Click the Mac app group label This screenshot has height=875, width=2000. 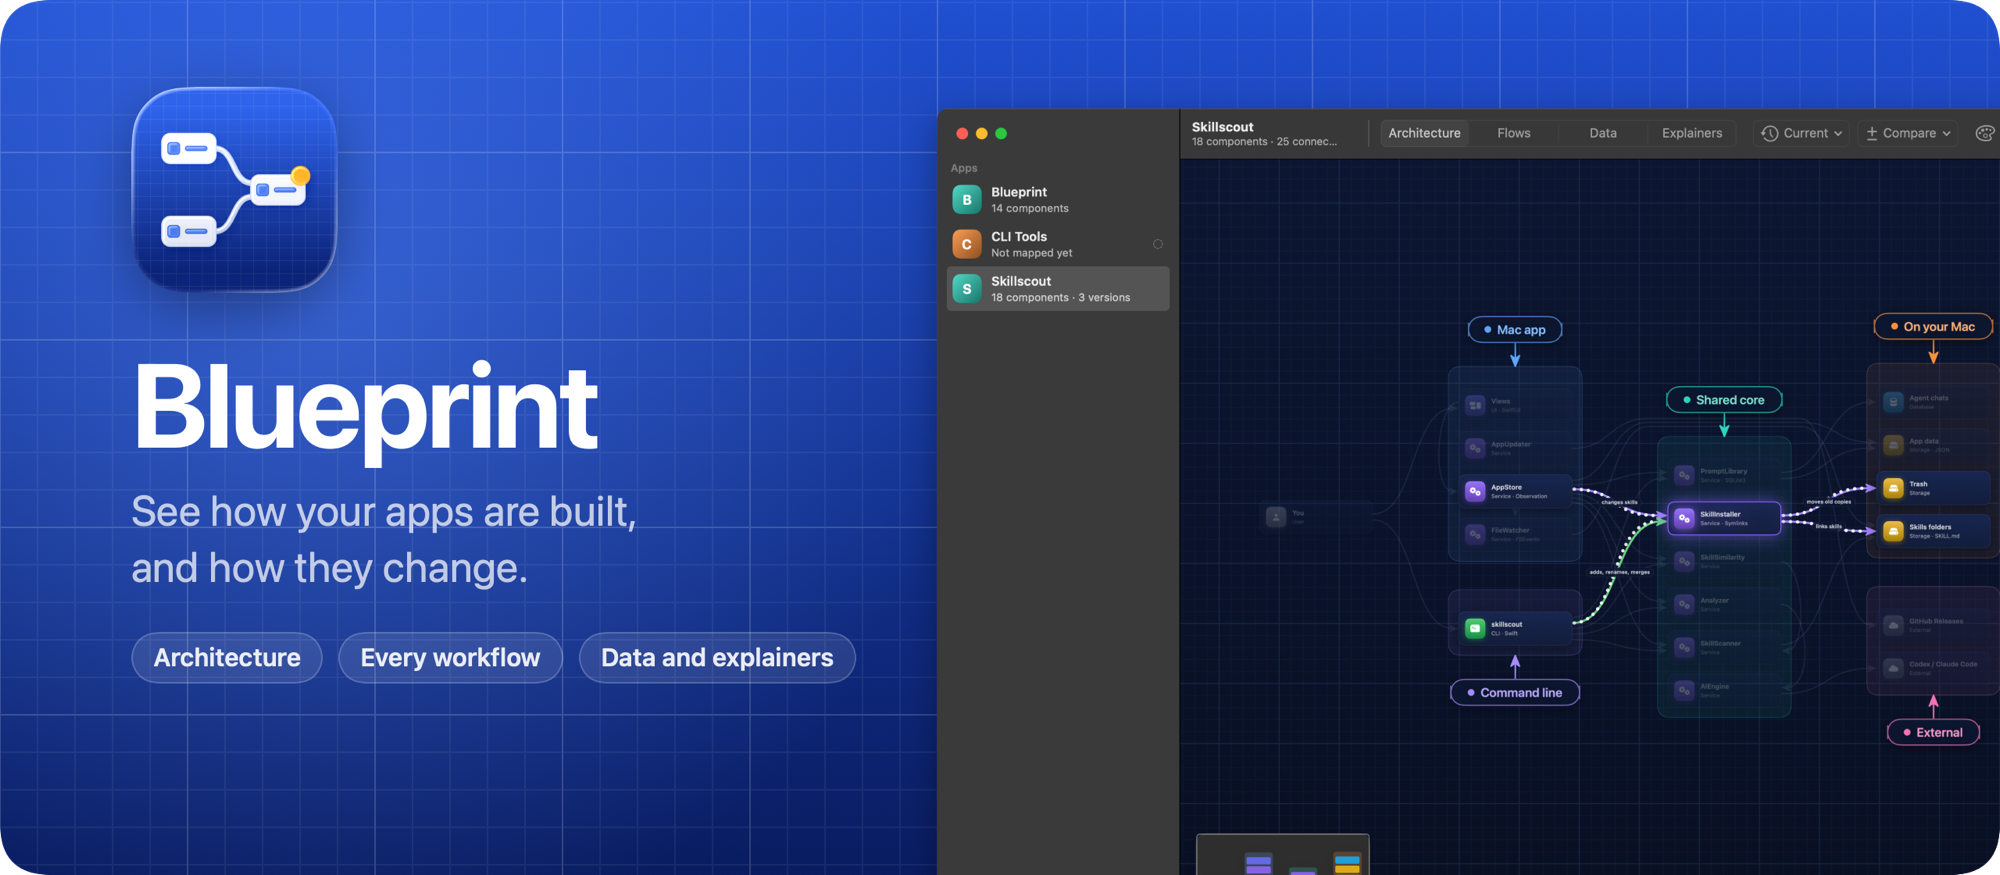coord(1515,330)
